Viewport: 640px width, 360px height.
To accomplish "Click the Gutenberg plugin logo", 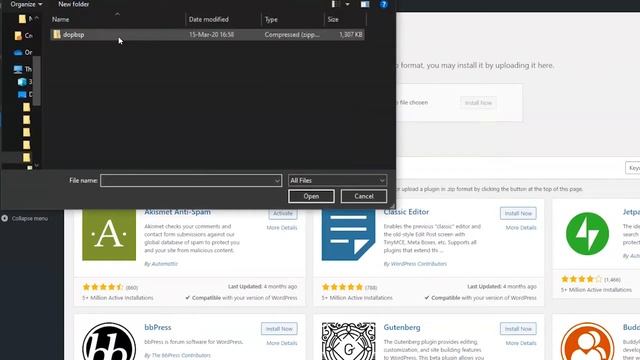I will click(x=348, y=341).
